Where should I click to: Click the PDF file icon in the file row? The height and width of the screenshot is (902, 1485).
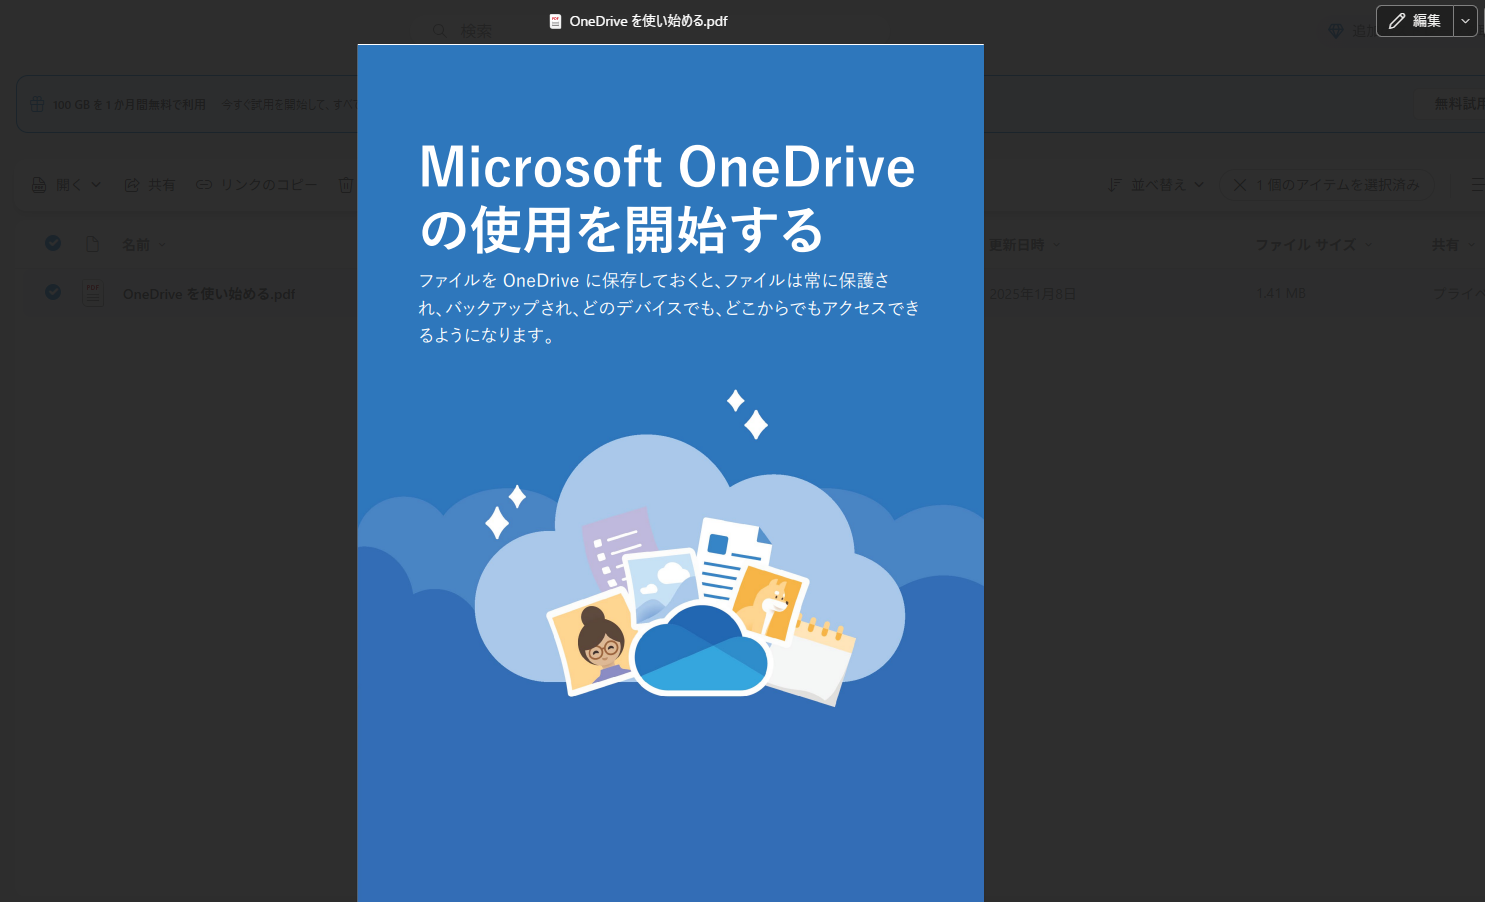tap(93, 293)
